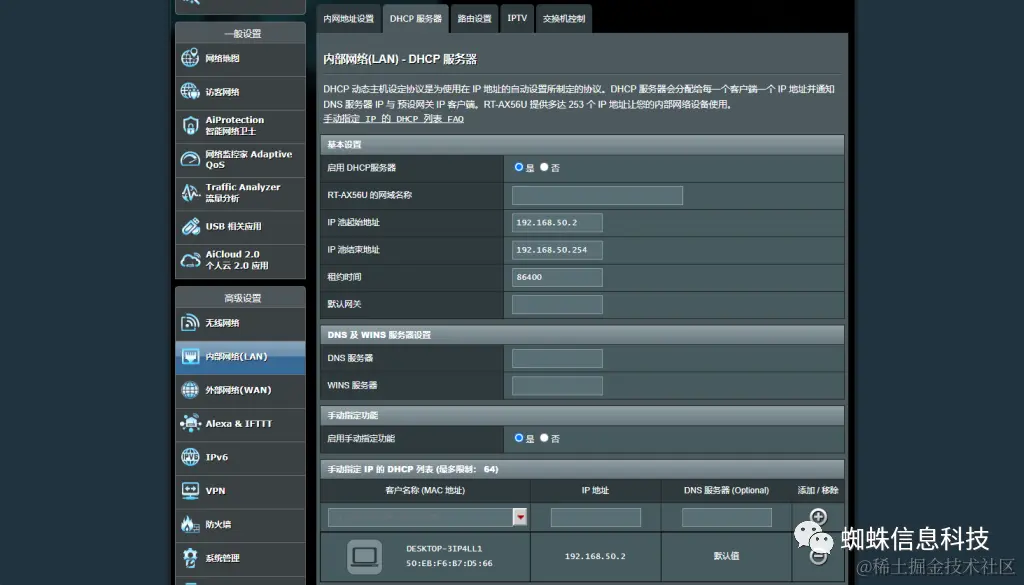Image resolution: width=1024 pixels, height=585 pixels.
Task: Switch to the 路由设置 tab
Action: click(x=474, y=19)
